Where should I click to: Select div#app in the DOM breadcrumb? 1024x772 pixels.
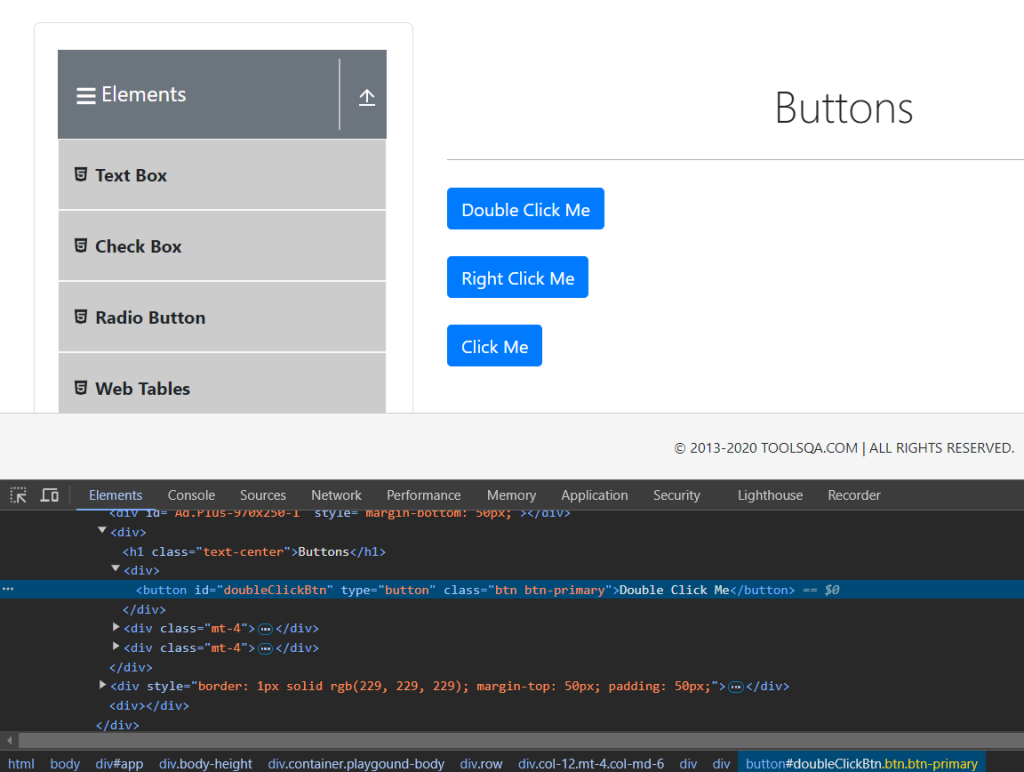point(119,764)
